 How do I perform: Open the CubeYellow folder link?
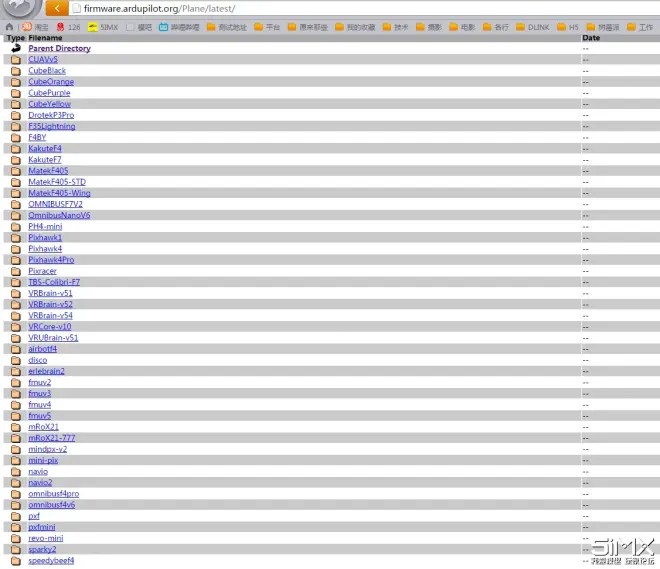point(50,104)
